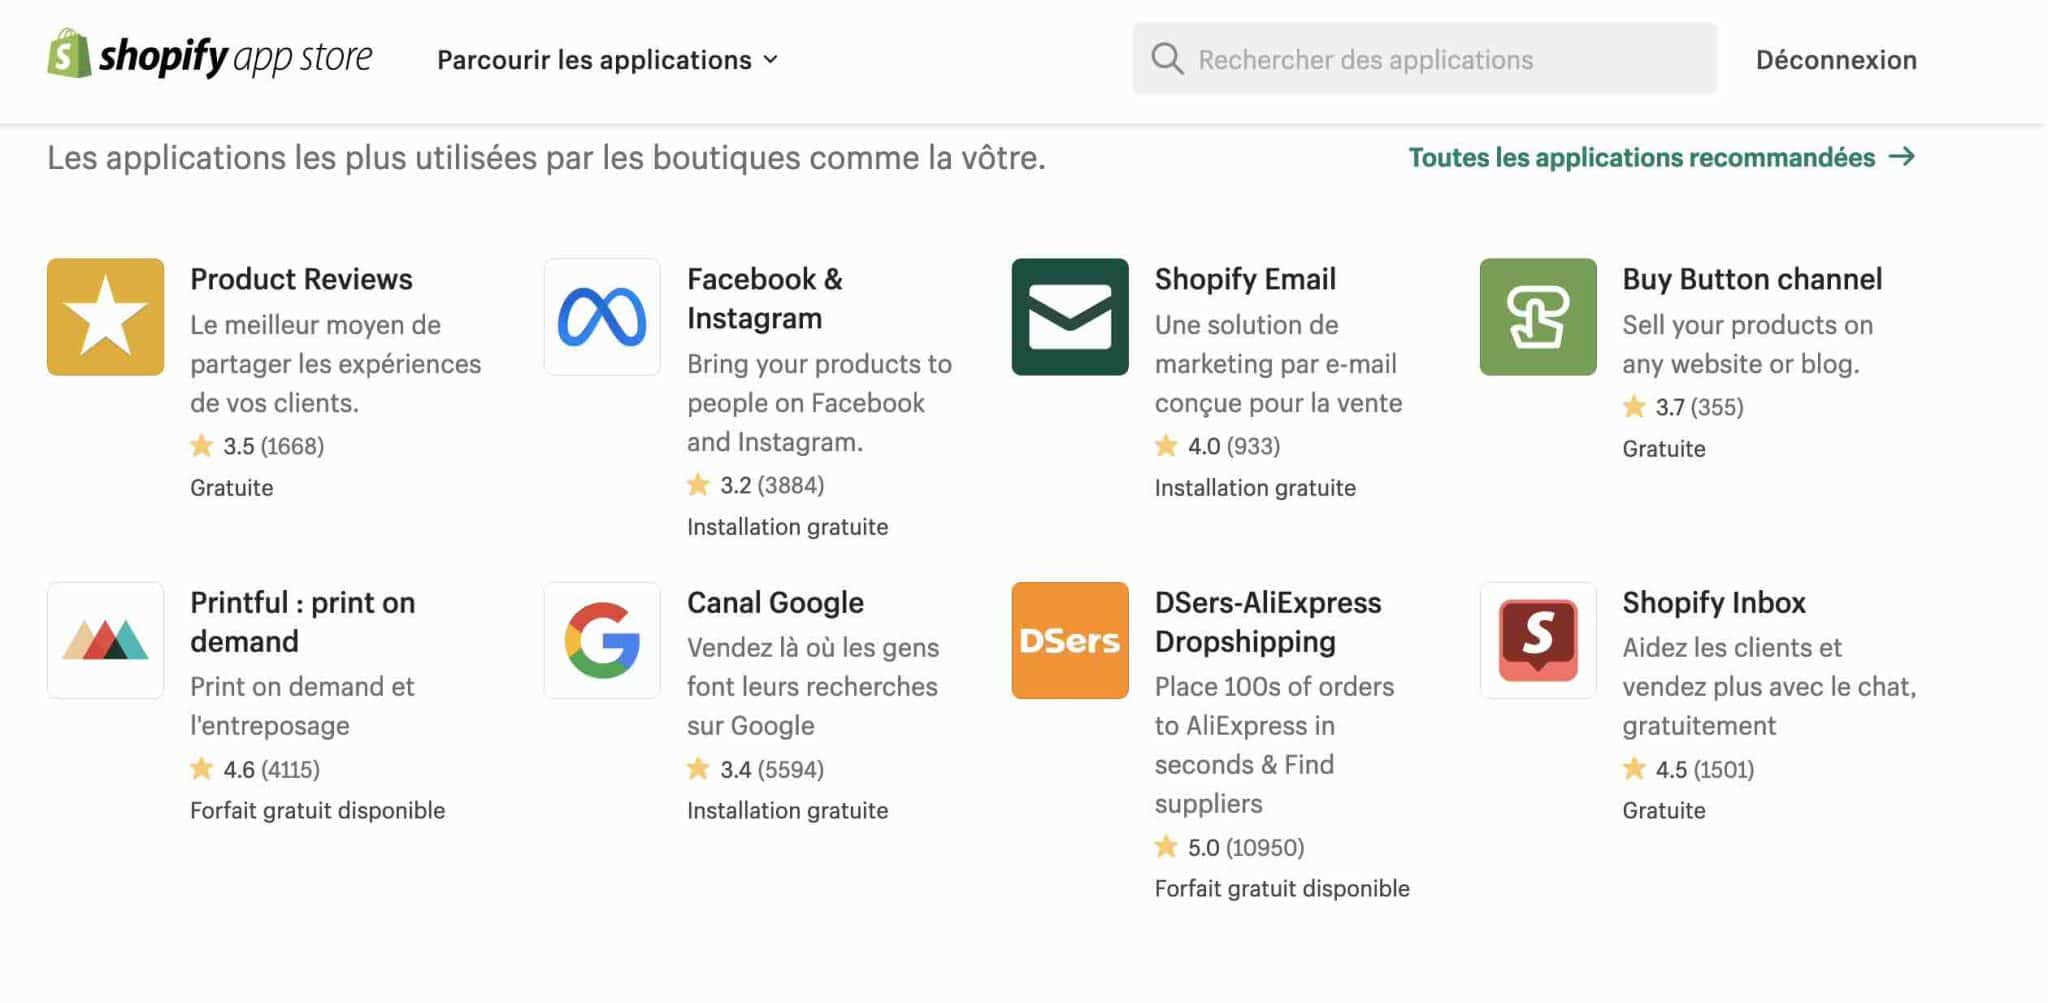Screen dimensions: 2048x1003
Task: Open Printful : print on demand title
Action: tap(302, 621)
